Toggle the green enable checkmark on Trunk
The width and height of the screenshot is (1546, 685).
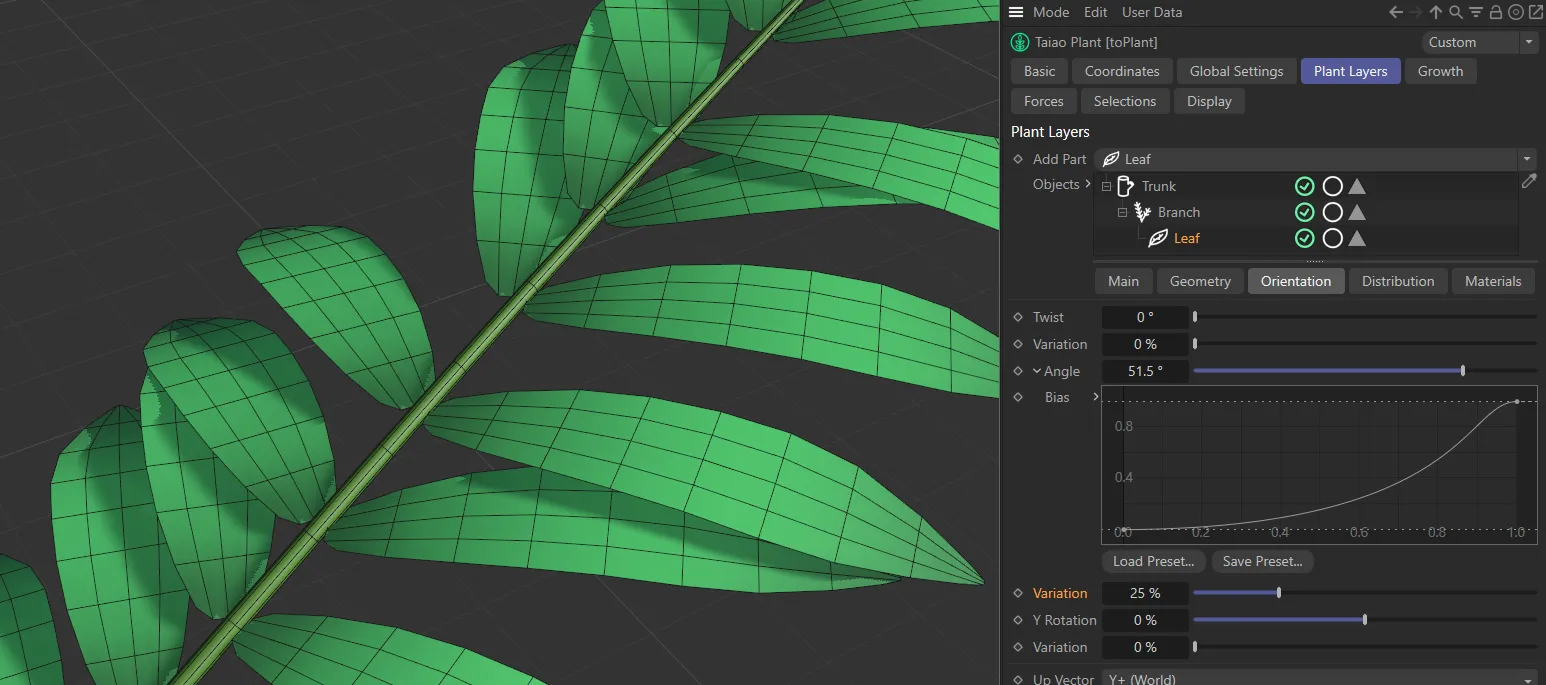pyautogui.click(x=1304, y=186)
